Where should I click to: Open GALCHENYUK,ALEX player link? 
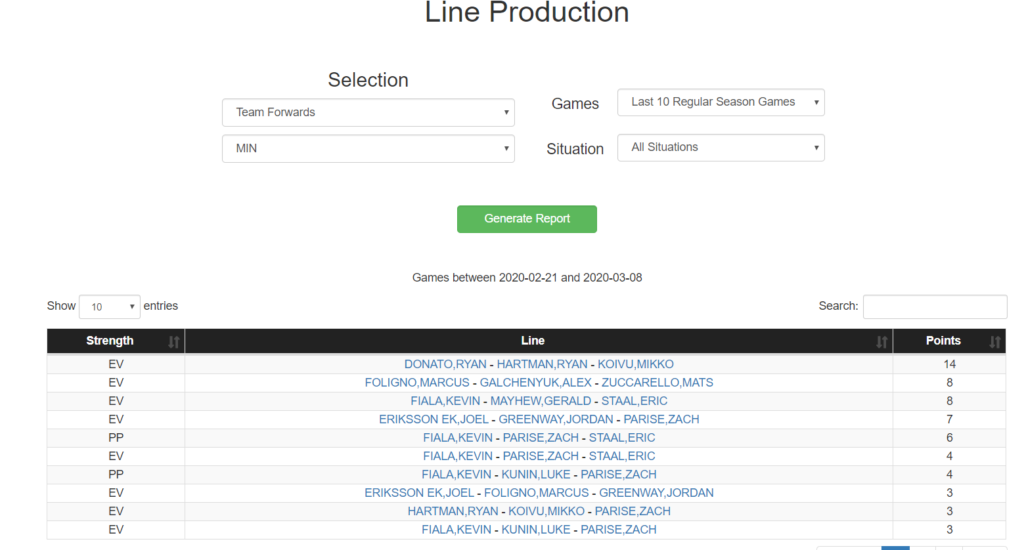[x=536, y=383]
